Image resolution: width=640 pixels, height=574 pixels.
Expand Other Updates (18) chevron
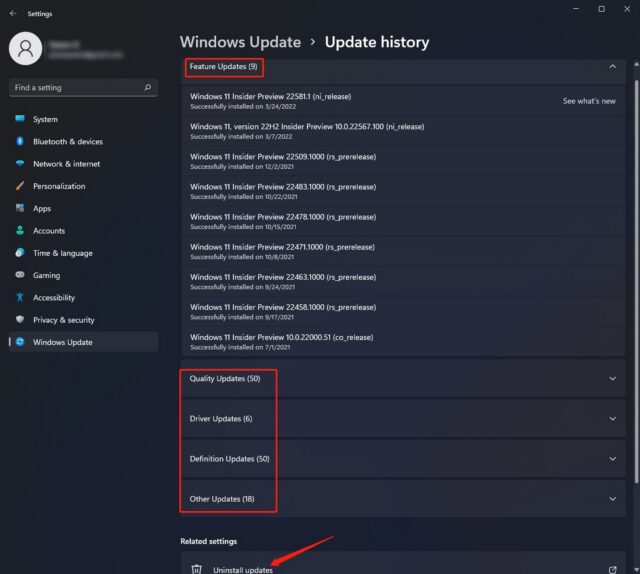click(612, 498)
